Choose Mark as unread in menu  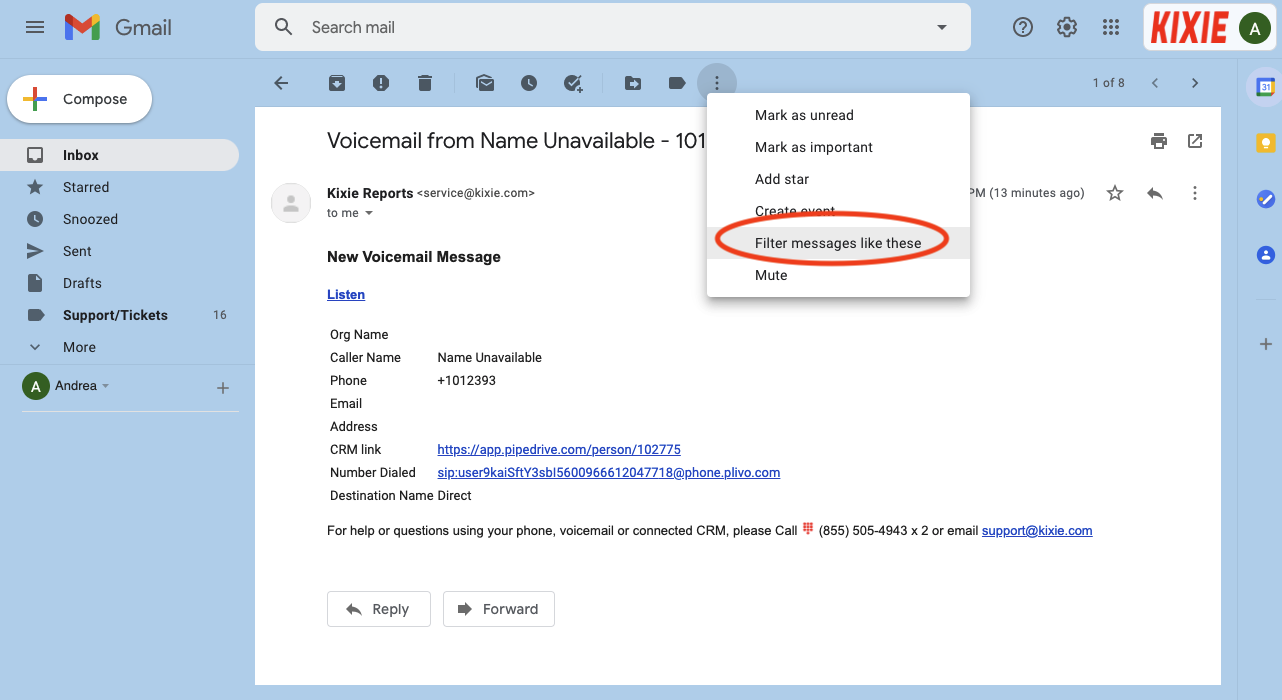(838, 115)
